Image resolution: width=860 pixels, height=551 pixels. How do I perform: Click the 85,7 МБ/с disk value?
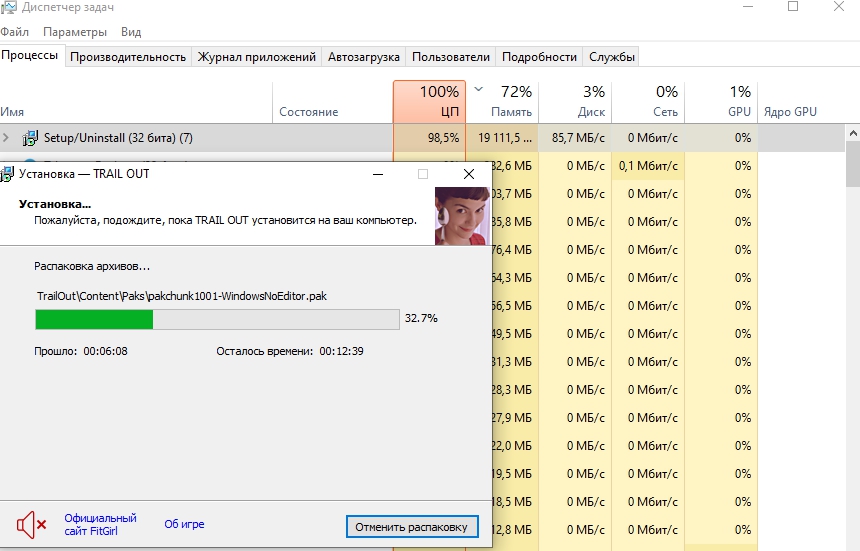pos(575,138)
